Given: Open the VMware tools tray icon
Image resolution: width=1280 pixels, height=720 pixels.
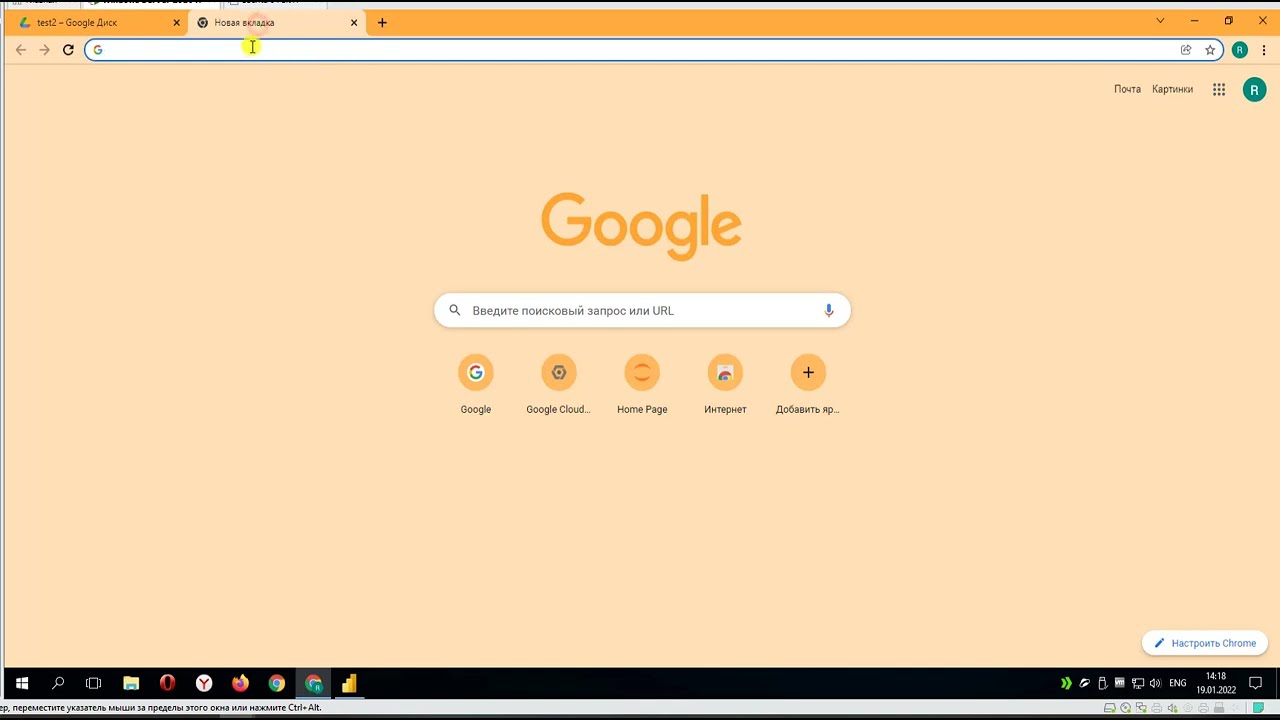Looking at the screenshot, I should click(x=1120, y=683).
